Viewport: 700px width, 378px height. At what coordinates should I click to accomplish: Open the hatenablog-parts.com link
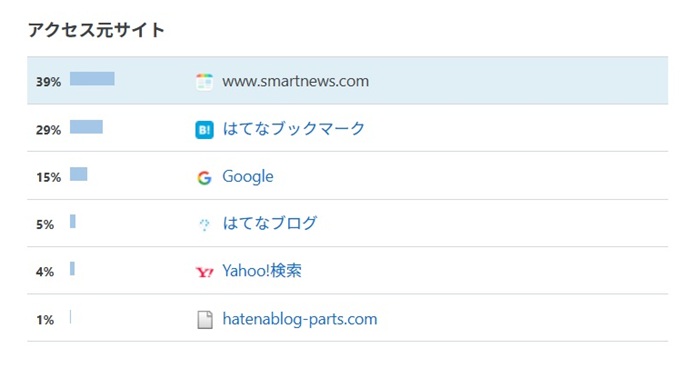[x=300, y=319]
